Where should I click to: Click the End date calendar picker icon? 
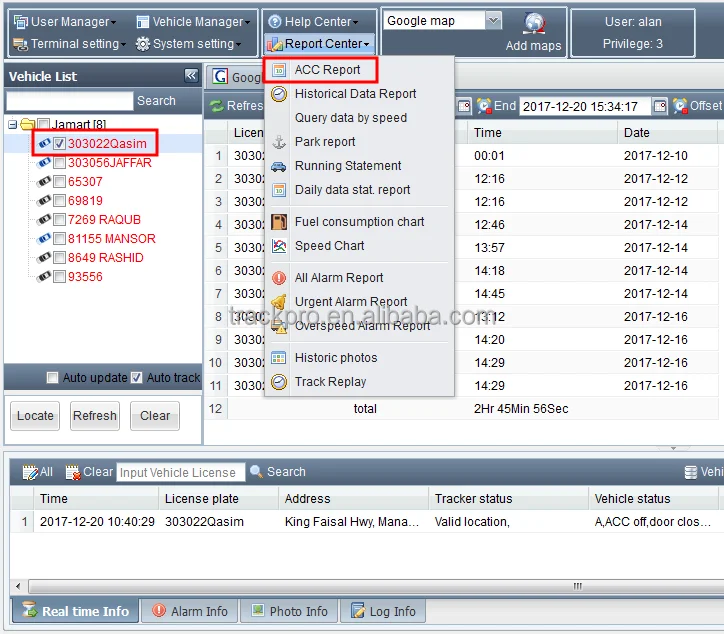click(x=660, y=106)
